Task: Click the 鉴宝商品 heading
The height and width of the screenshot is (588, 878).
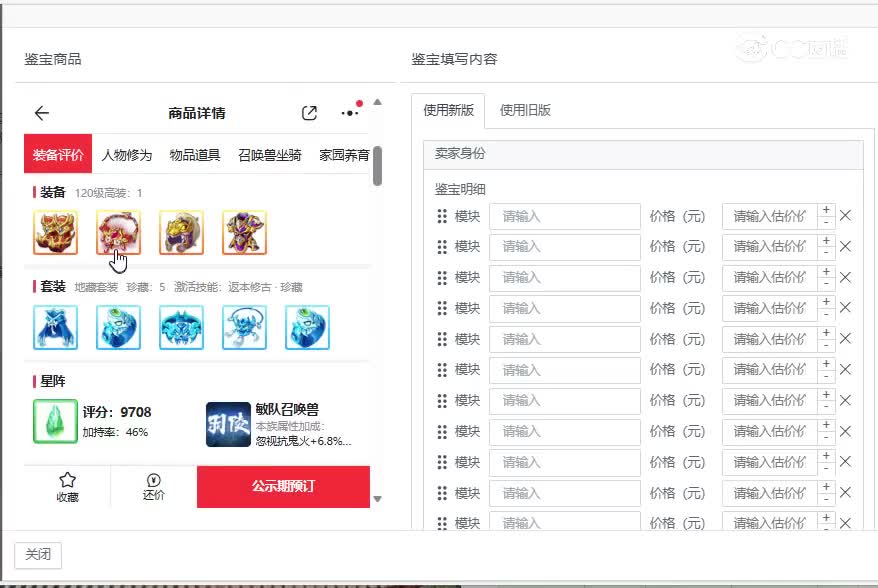Action: [x=53, y=59]
